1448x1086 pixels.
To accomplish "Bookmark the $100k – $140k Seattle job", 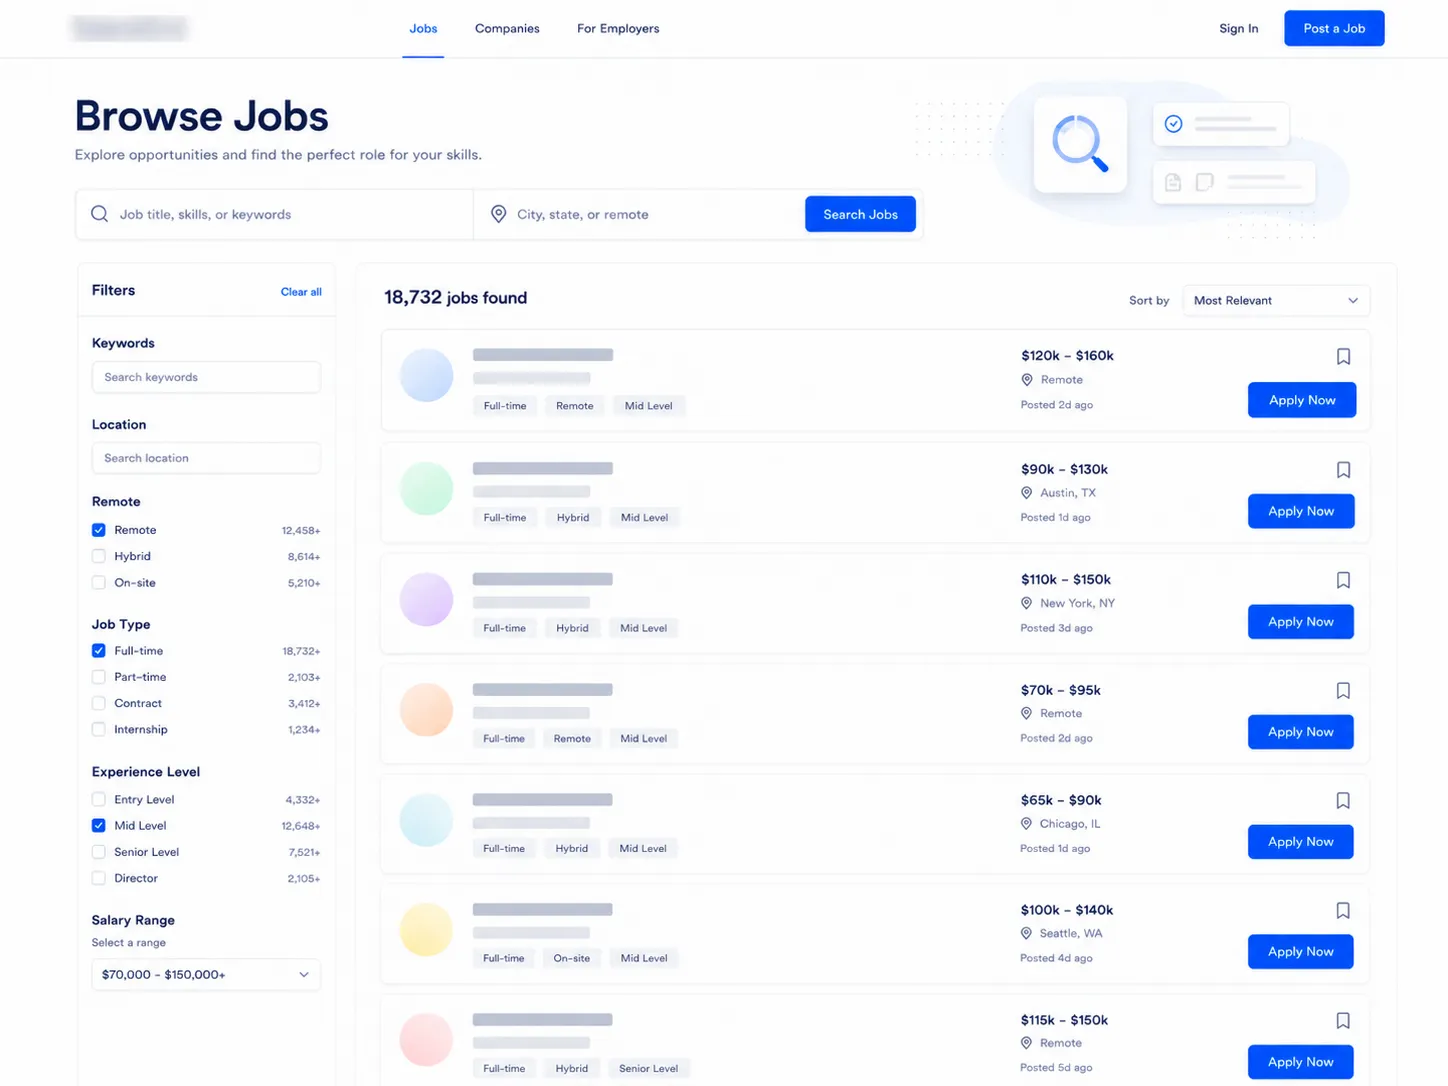I will coord(1343,910).
